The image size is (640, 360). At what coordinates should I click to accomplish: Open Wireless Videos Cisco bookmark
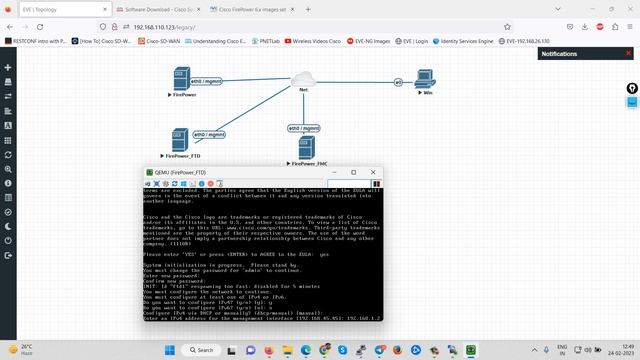pyautogui.click(x=313, y=41)
